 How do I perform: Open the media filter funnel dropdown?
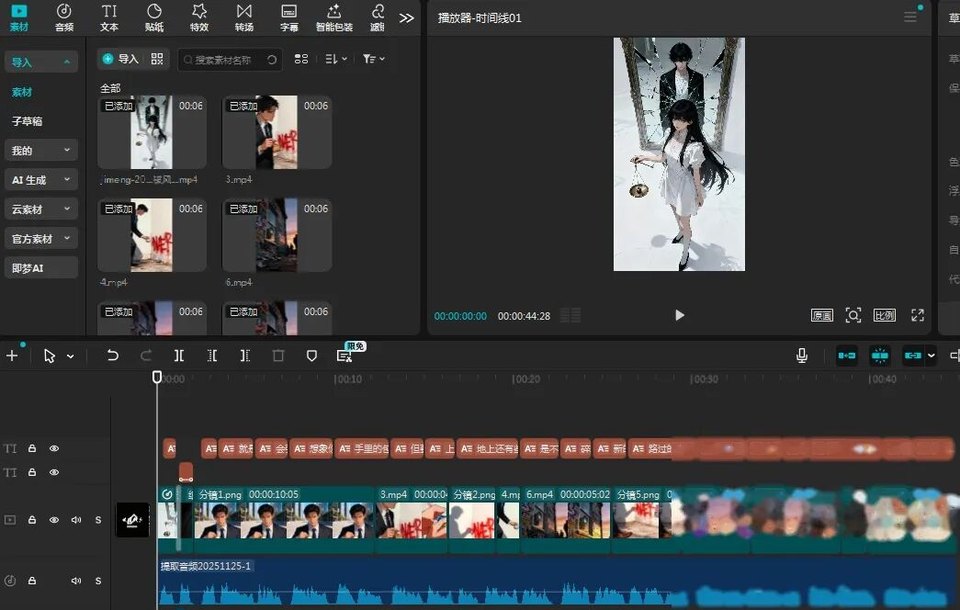(373, 59)
